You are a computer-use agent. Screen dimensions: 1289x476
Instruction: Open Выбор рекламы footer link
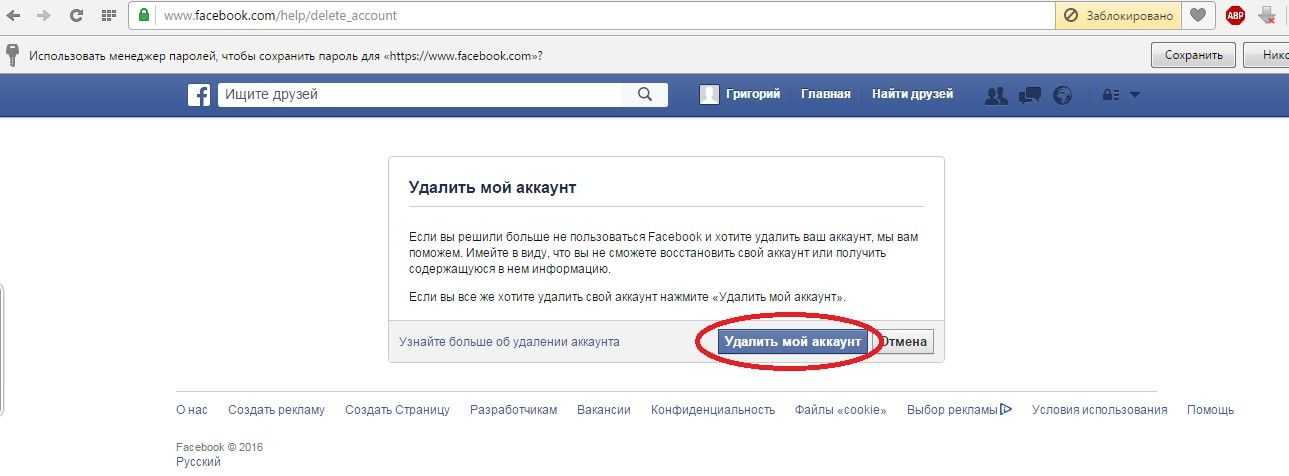(952, 410)
